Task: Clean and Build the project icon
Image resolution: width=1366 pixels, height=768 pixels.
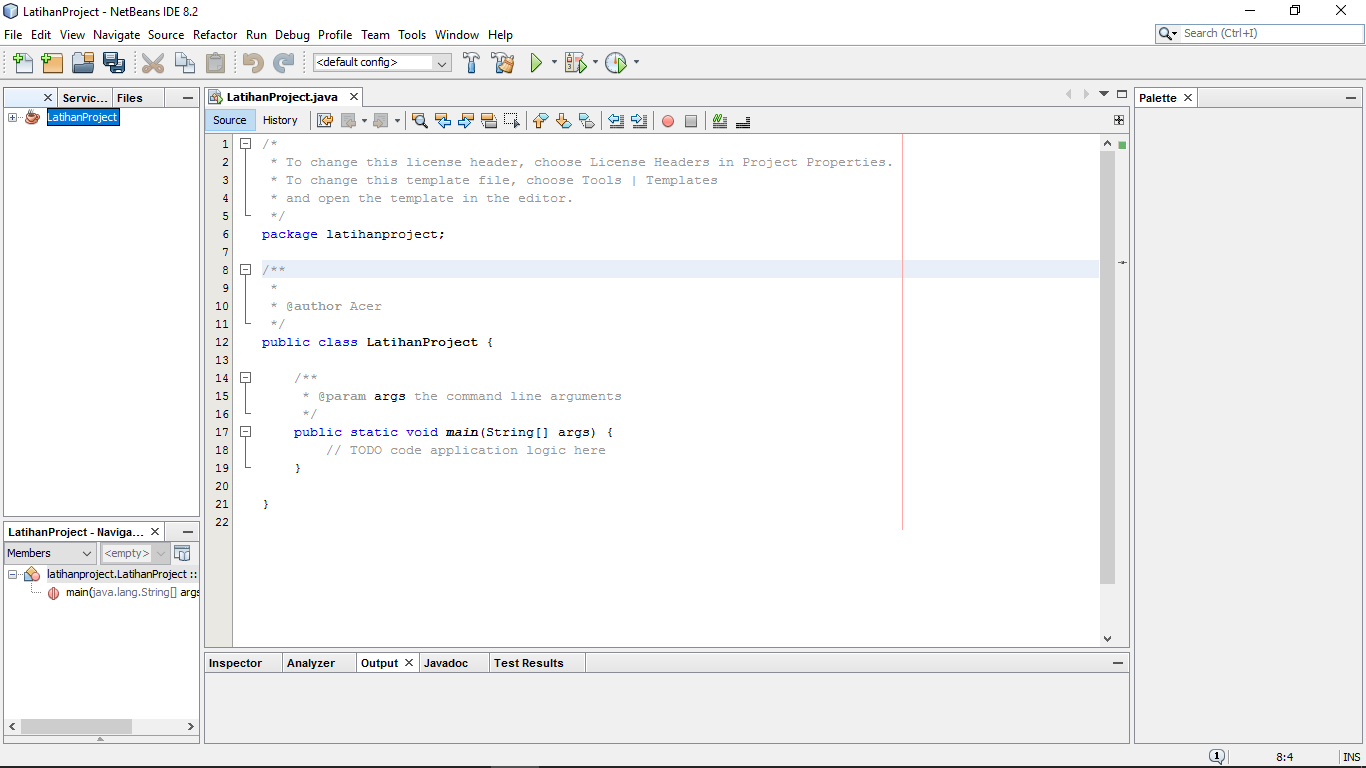Action: coord(503,62)
